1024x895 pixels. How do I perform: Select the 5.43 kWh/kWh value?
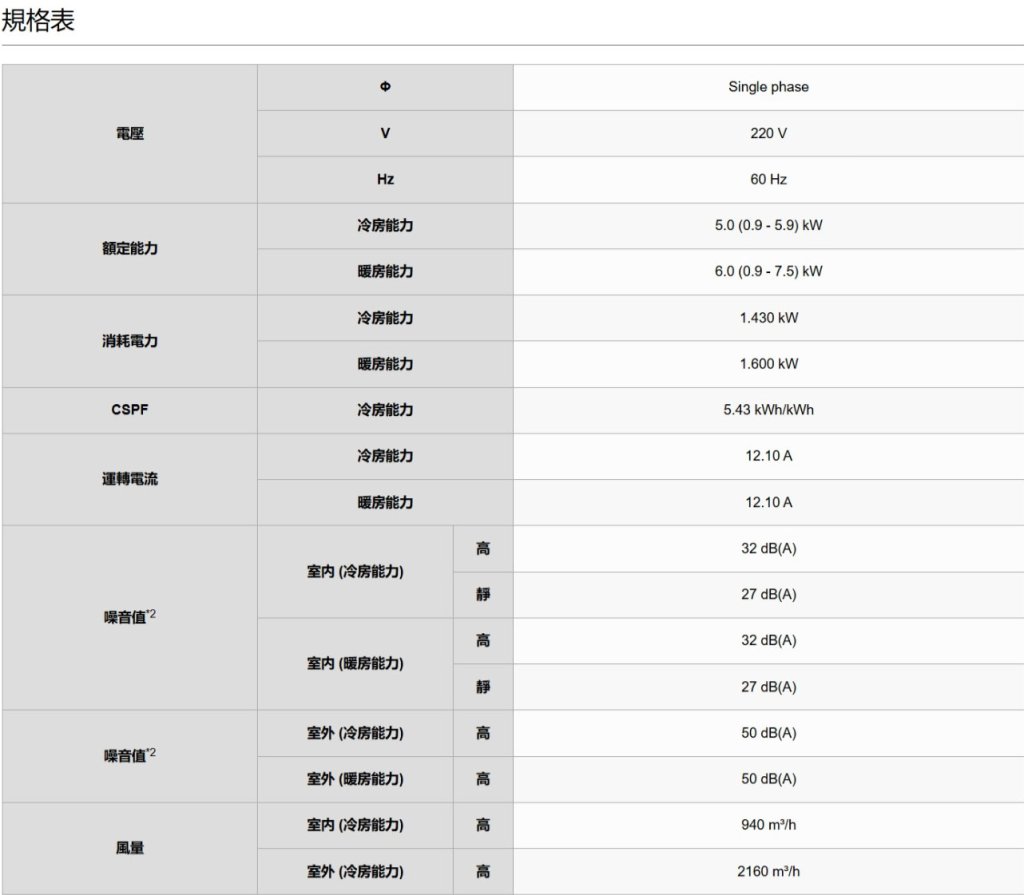pos(768,410)
